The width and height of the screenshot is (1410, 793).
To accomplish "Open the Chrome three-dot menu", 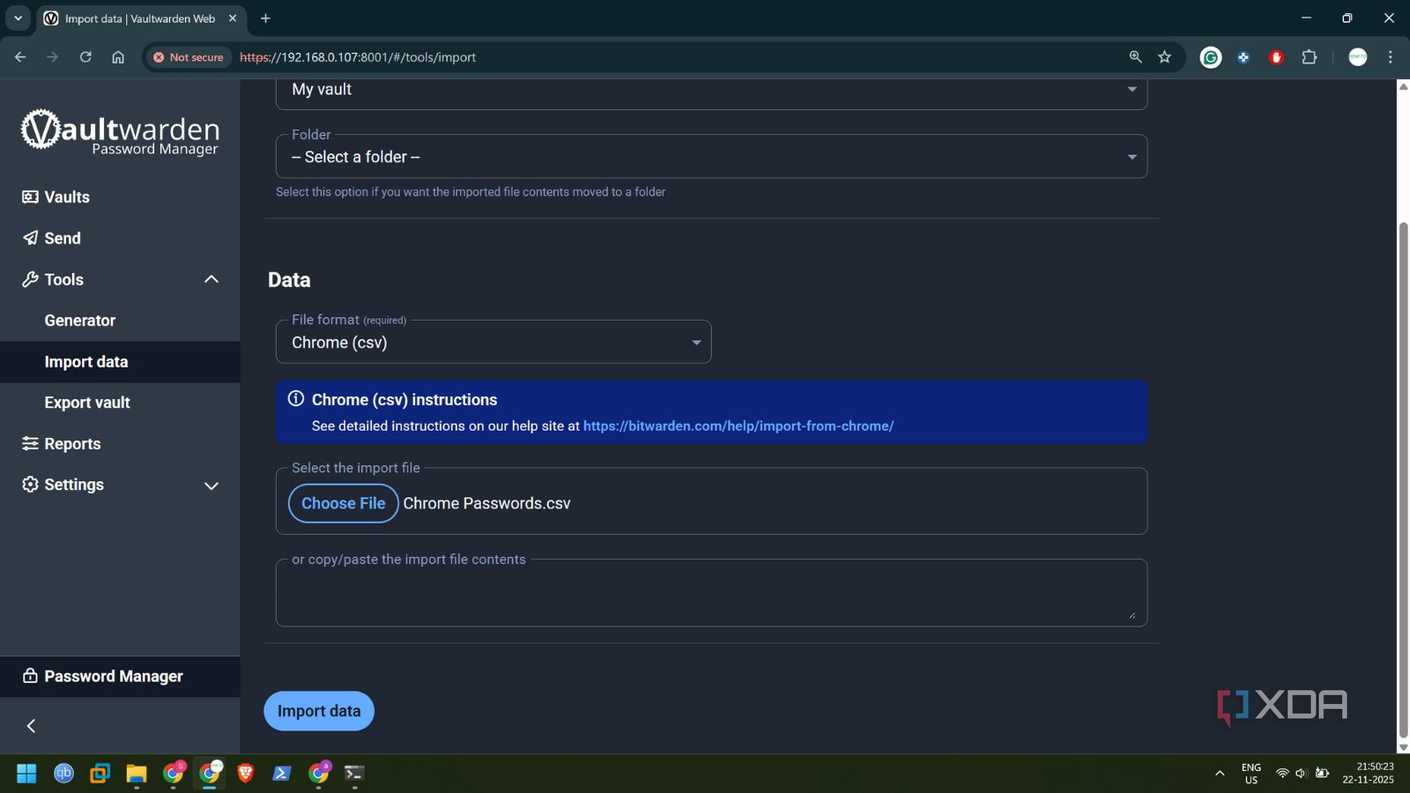I will (1390, 57).
